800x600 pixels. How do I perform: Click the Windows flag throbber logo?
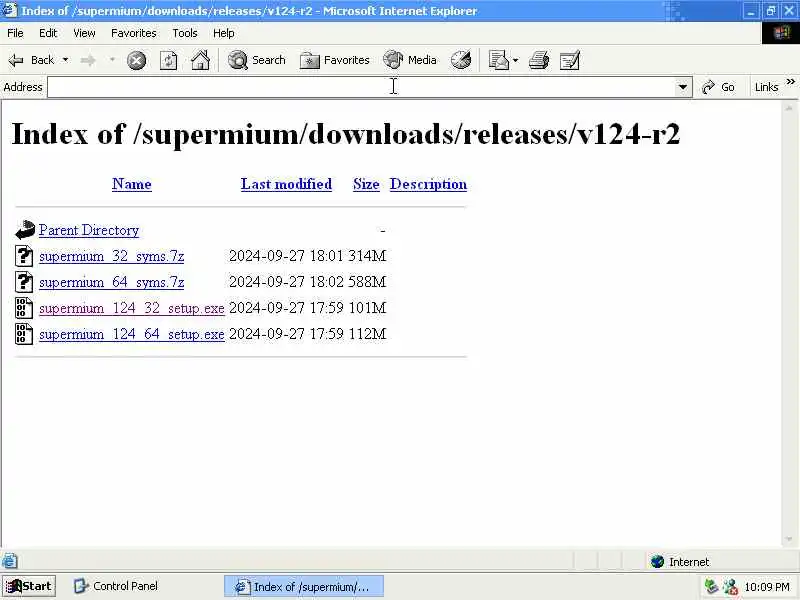[x=781, y=33]
